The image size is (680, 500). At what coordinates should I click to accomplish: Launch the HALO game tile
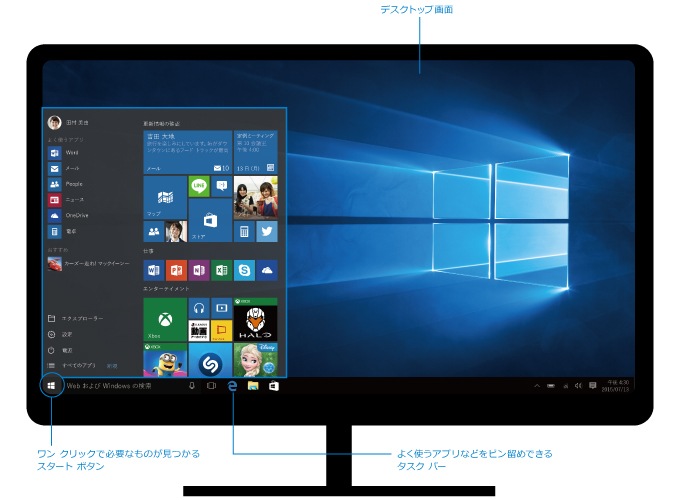255,320
